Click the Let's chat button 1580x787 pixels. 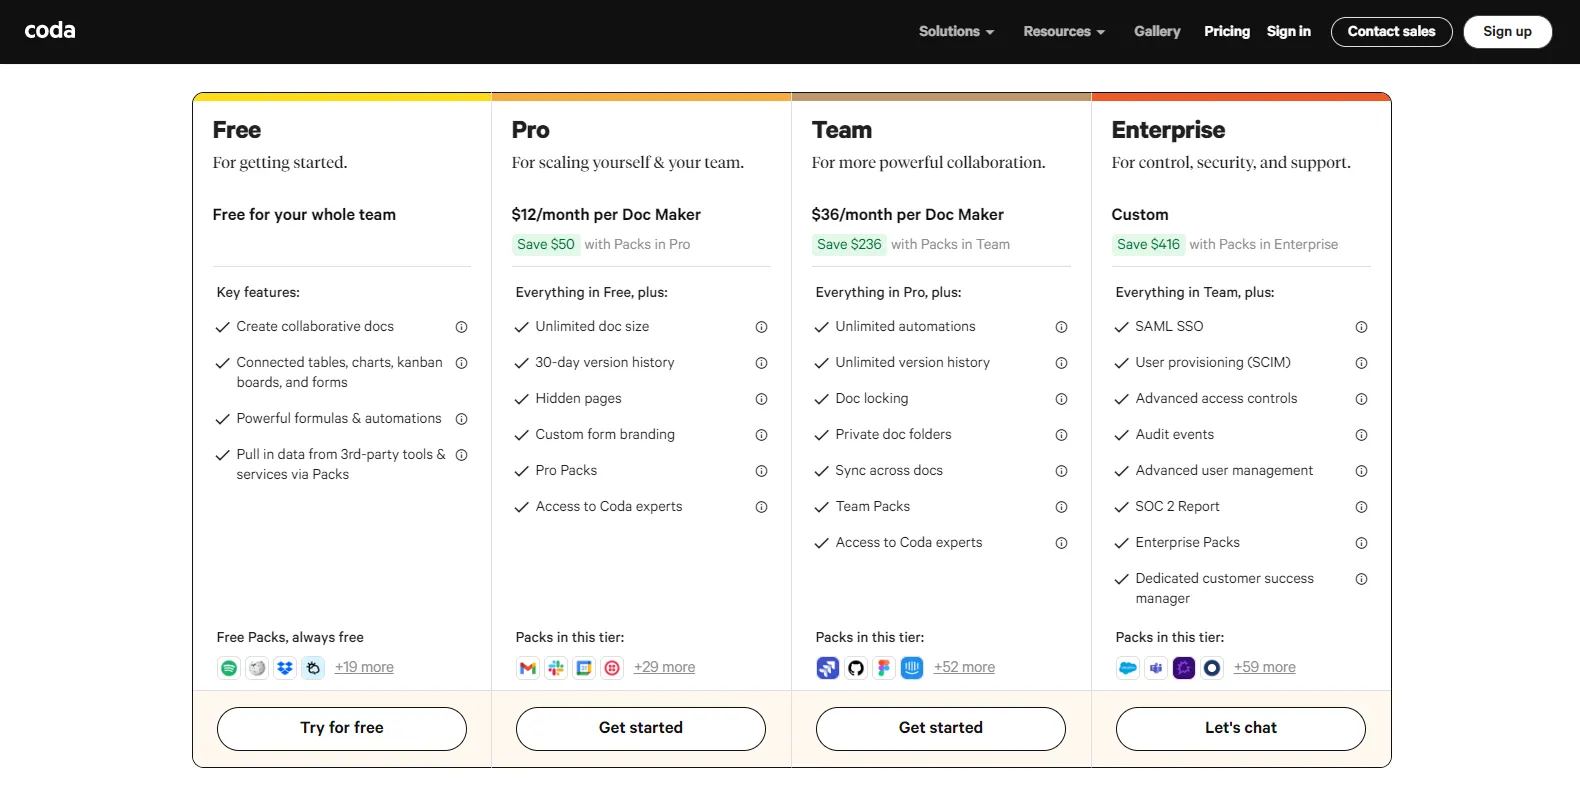point(1241,729)
